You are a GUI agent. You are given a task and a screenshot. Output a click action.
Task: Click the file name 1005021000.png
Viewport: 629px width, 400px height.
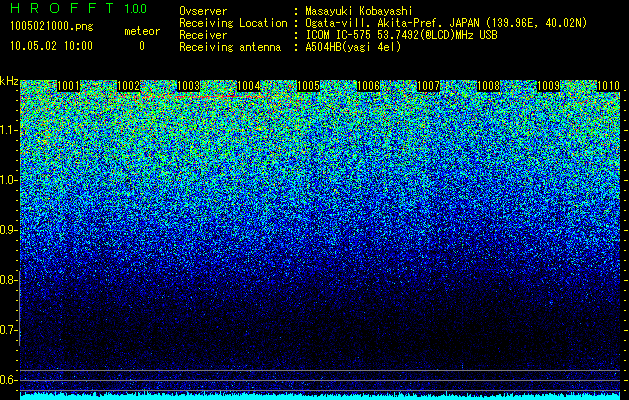(x=52, y=27)
